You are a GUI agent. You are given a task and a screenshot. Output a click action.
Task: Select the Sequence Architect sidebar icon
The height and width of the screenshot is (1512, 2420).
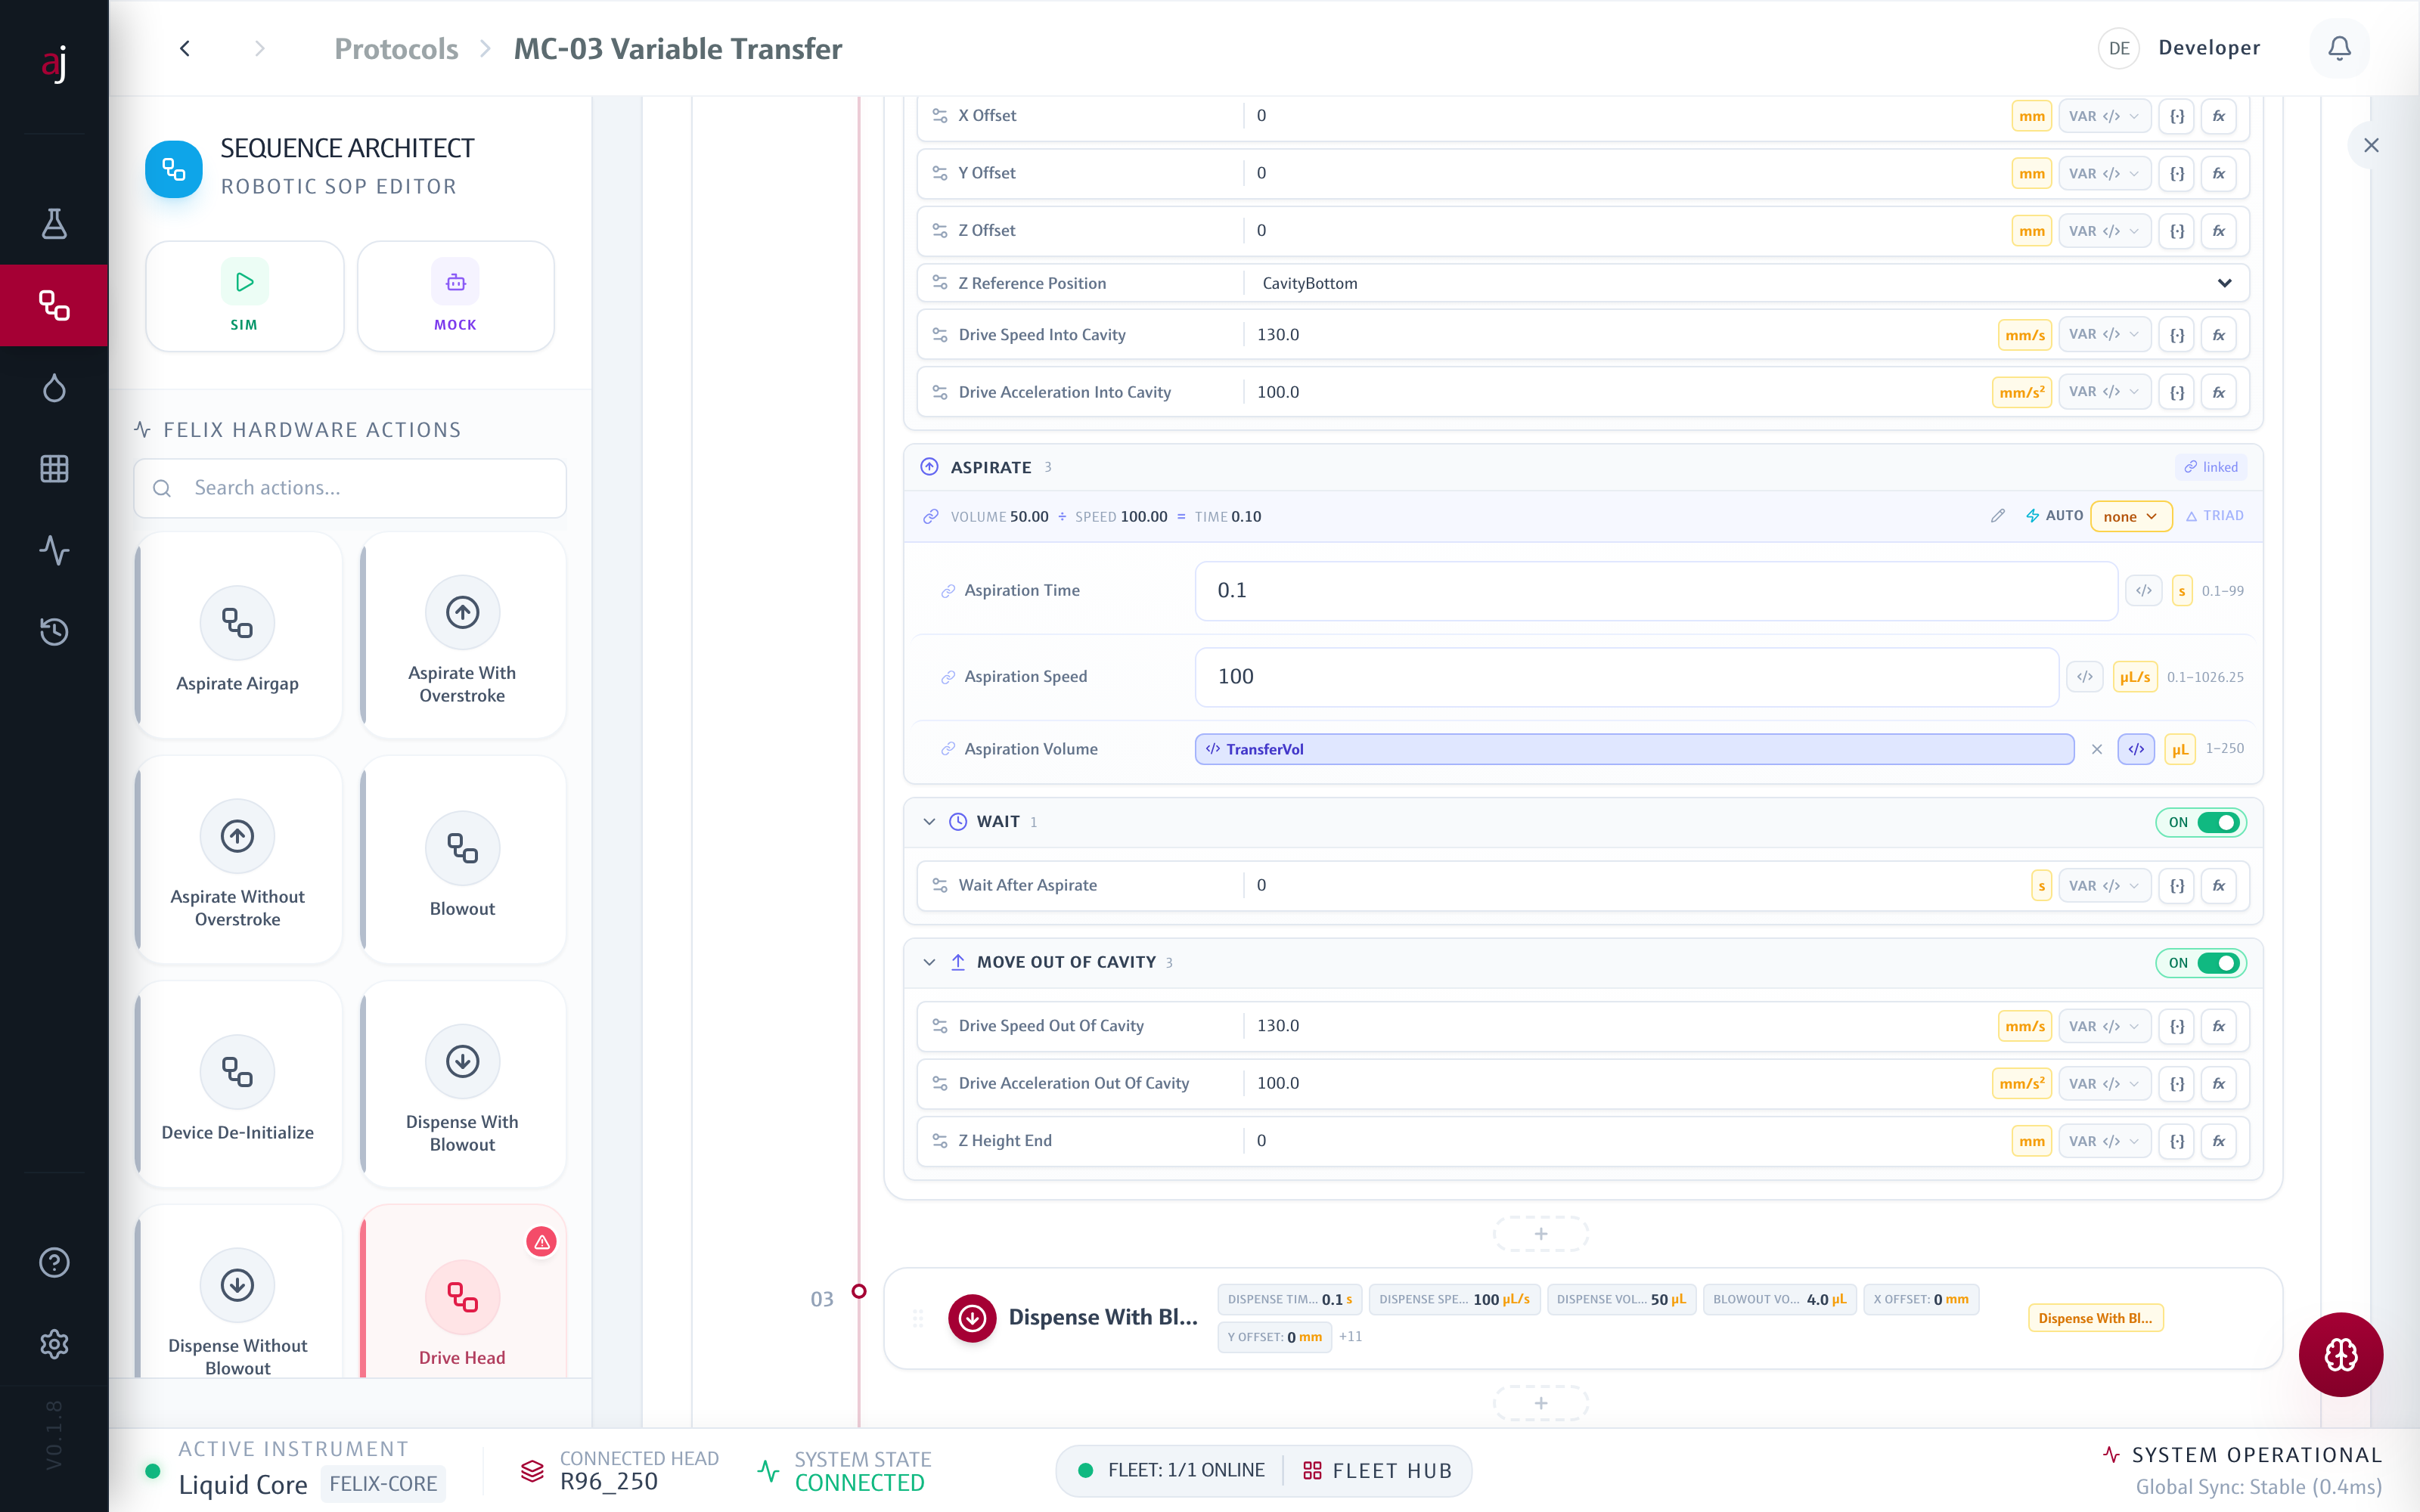pyautogui.click(x=54, y=305)
